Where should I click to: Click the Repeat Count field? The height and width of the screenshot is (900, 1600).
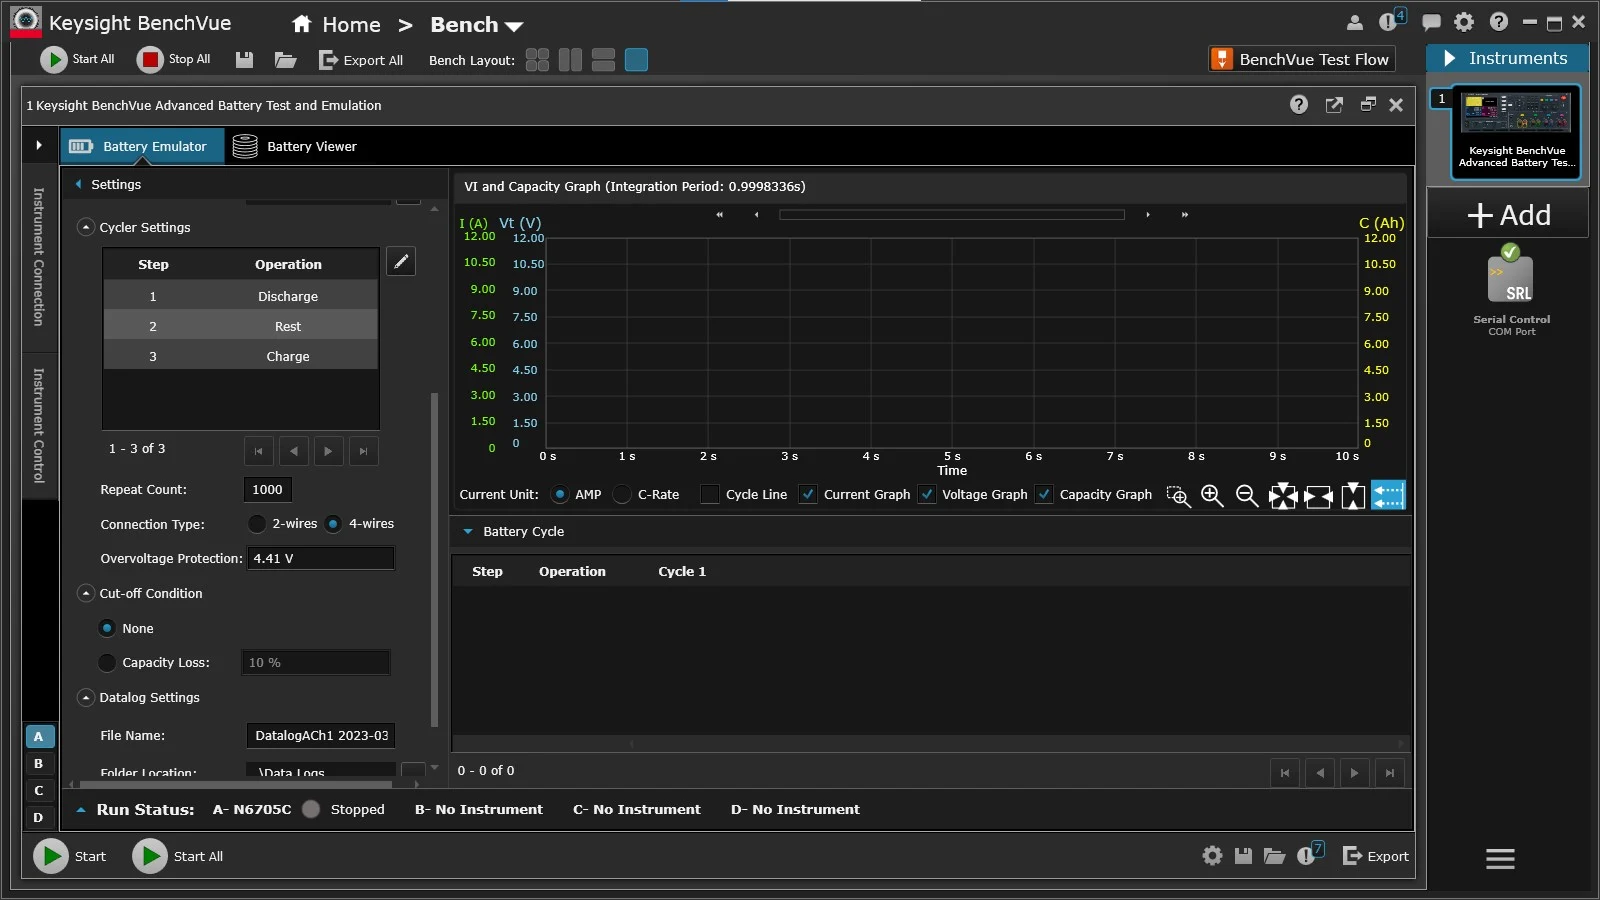(x=267, y=489)
